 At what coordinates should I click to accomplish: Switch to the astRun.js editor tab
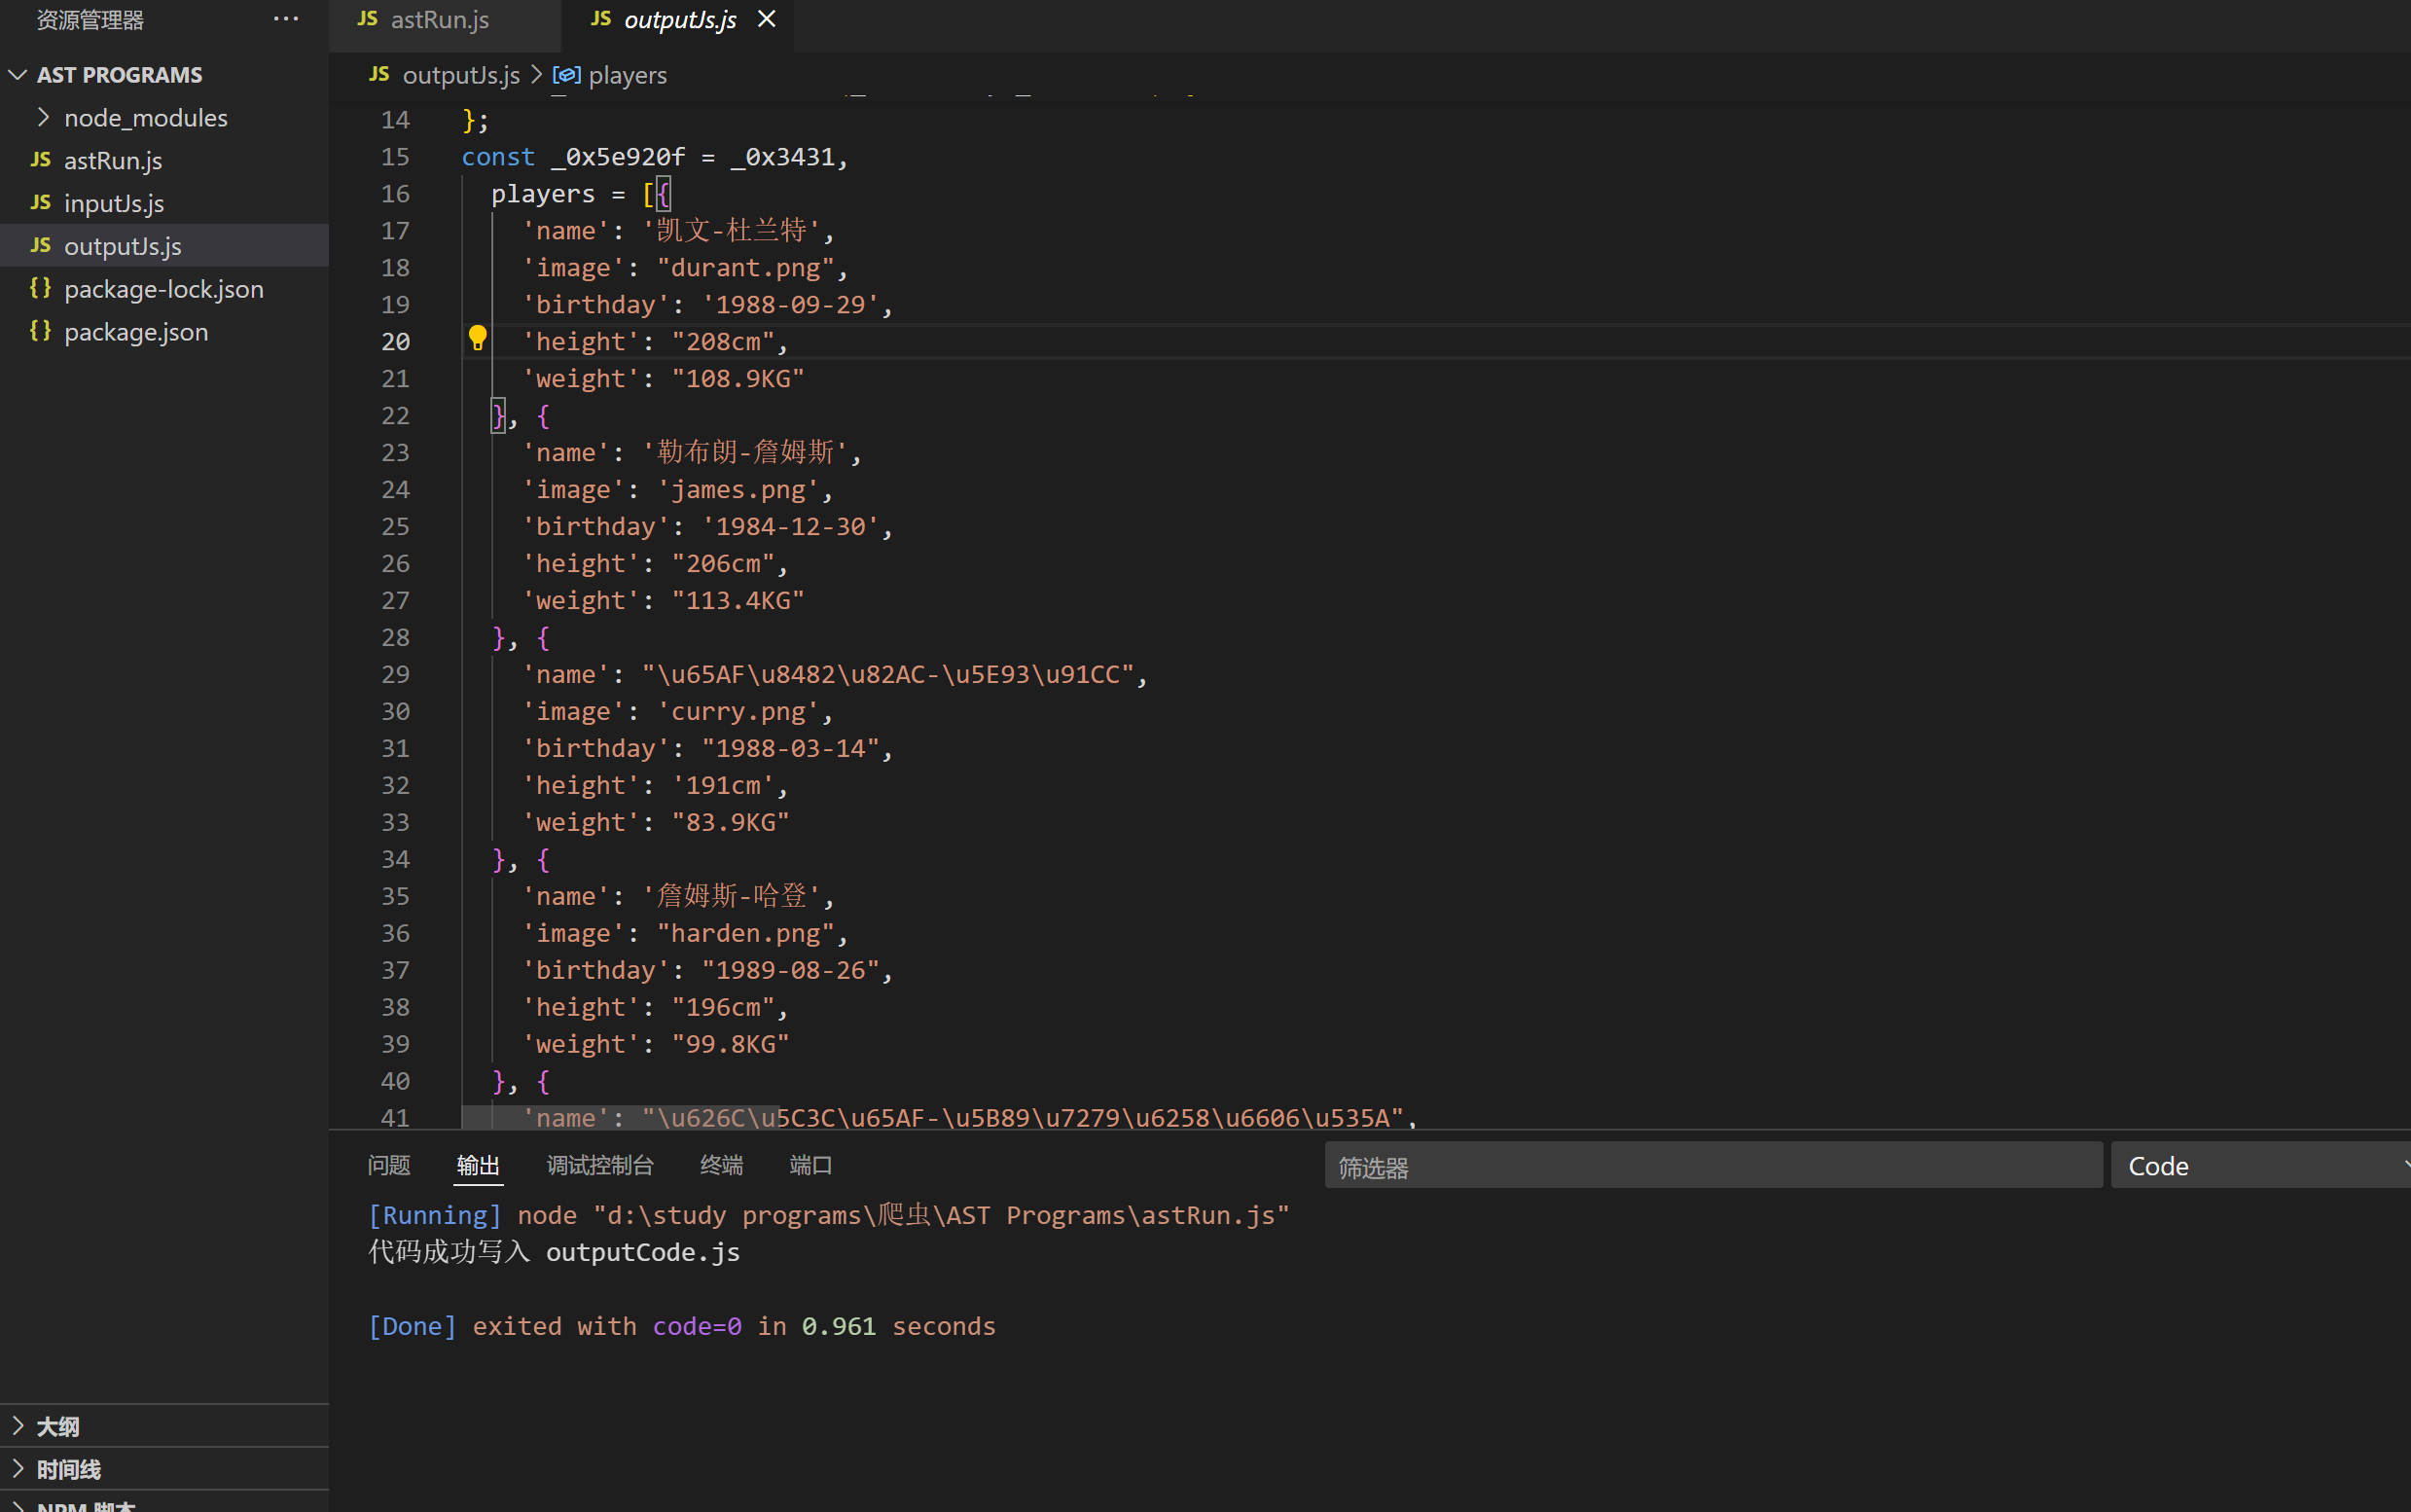coord(439,19)
